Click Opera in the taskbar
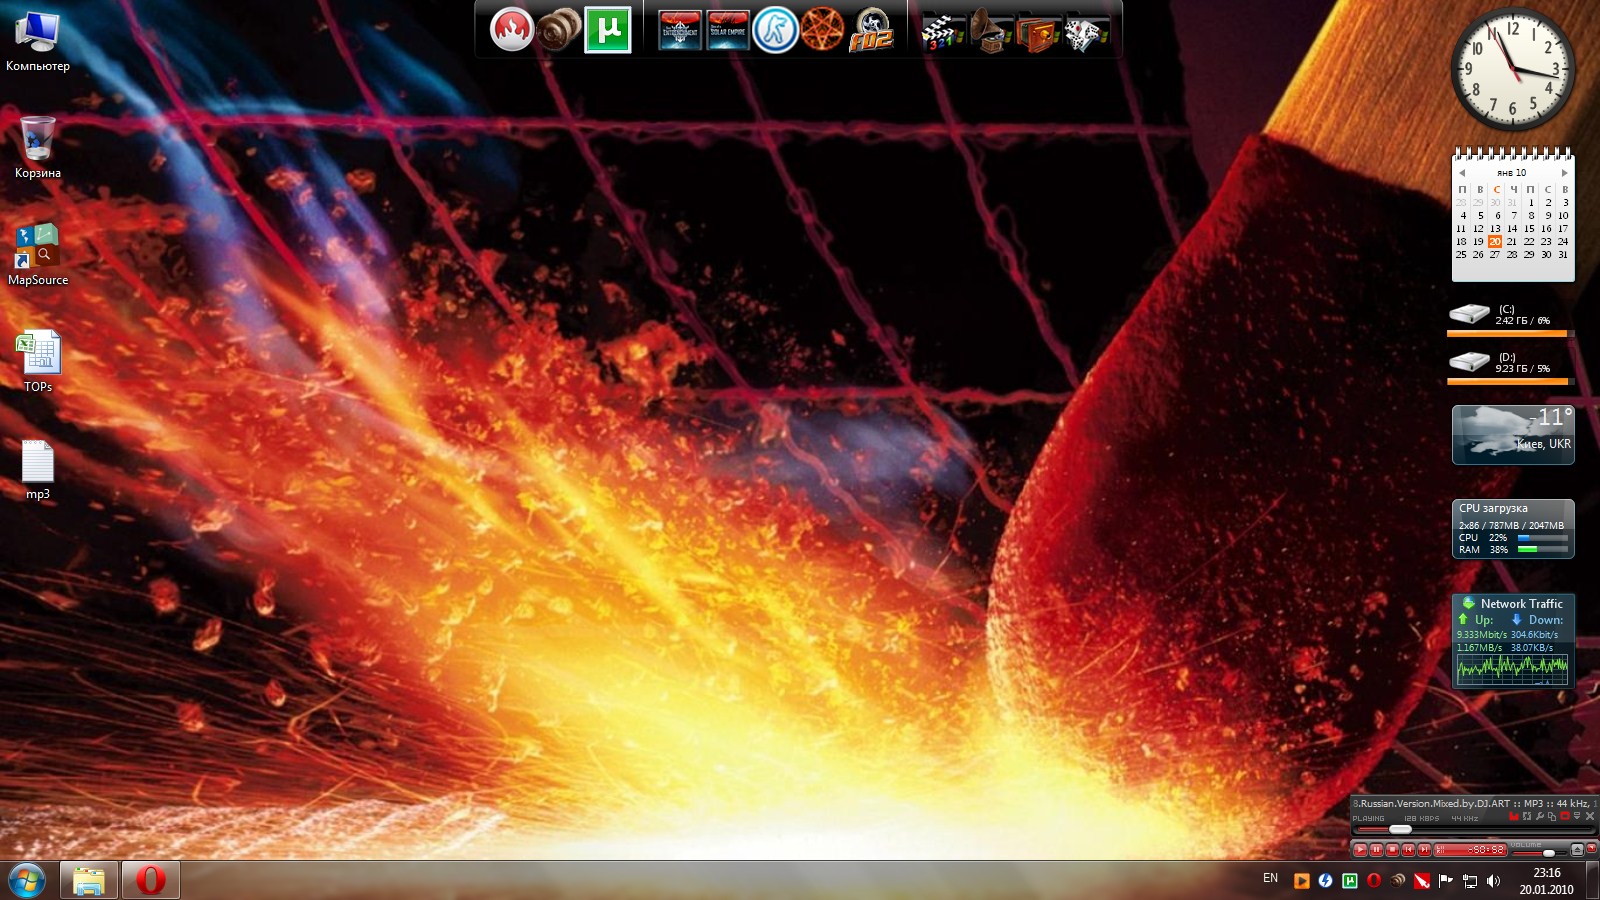 151,880
